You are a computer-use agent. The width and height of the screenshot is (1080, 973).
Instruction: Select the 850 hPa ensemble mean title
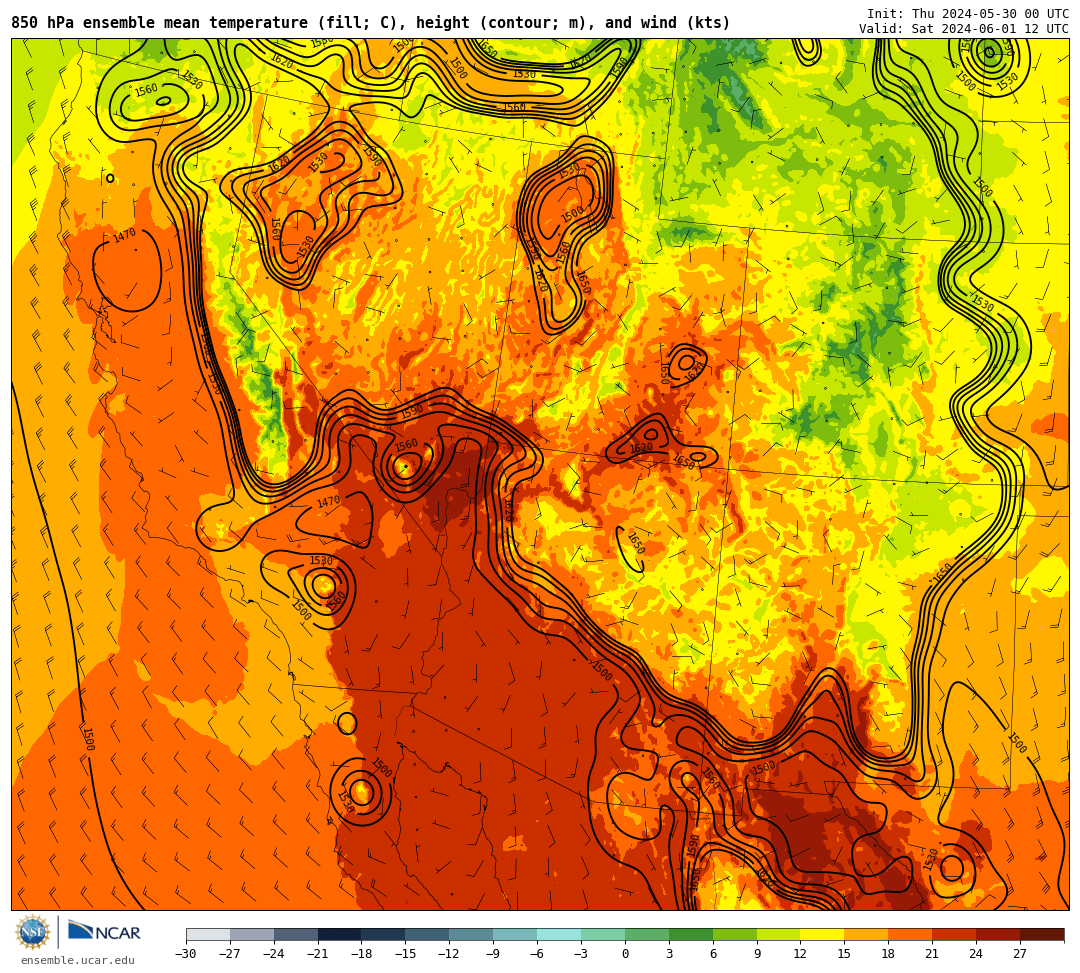(x=371, y=23)
